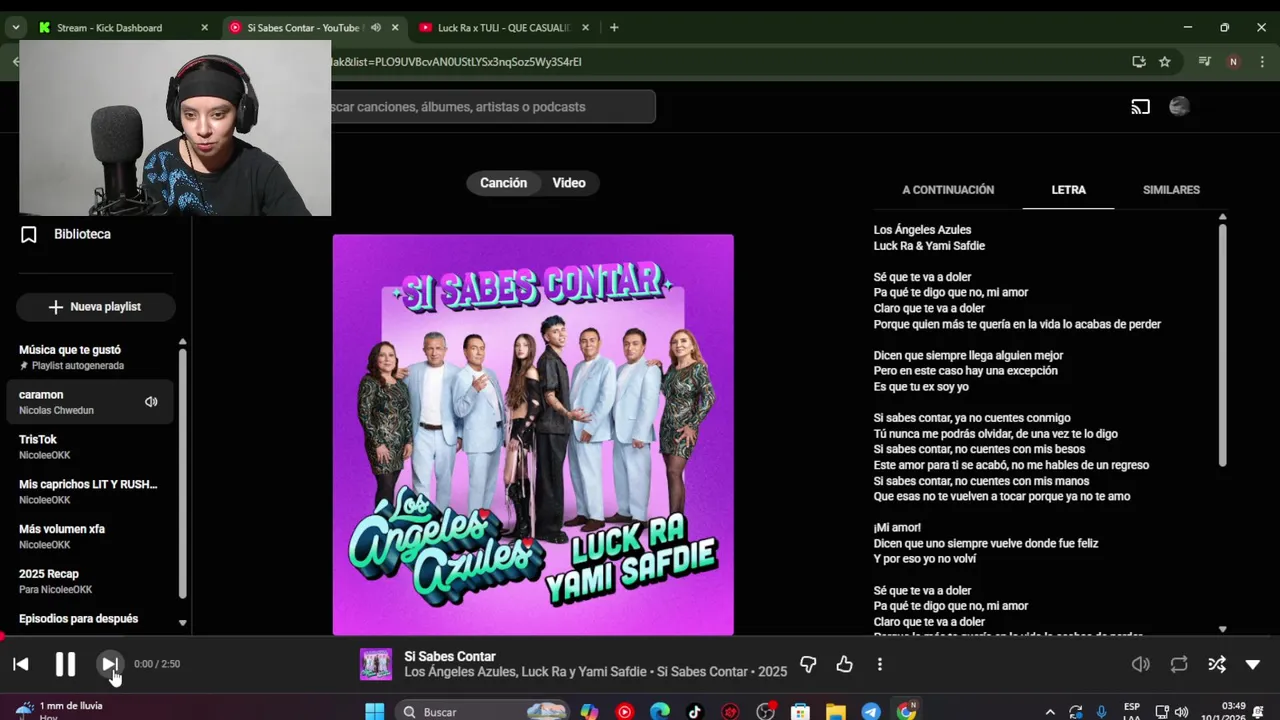Open Microsoft Store from the taskbar
The width and height of the screenshot is (1280, 720).
click(x=800, y=712)
